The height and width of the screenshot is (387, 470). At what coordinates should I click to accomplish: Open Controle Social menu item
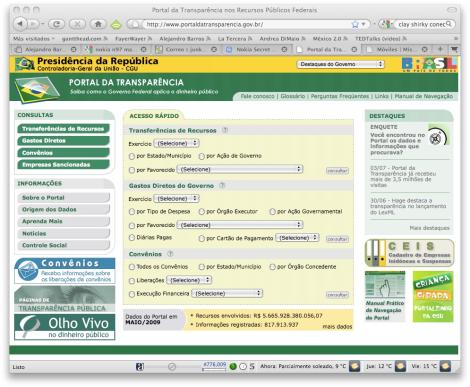tap(63, 245)
